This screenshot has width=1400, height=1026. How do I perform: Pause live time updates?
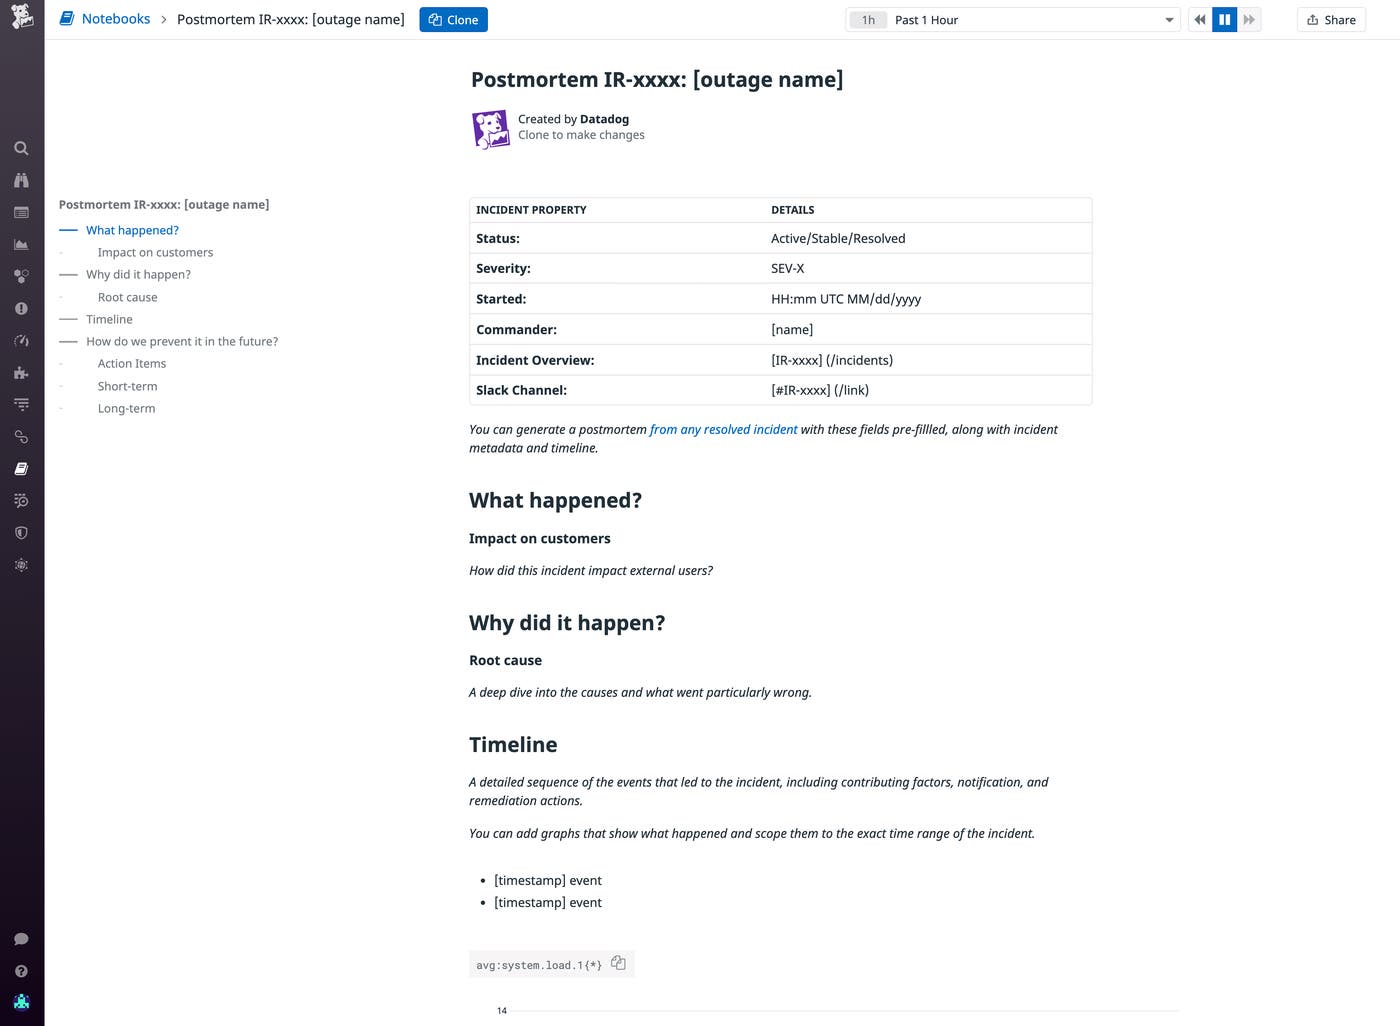[1224, 19]
